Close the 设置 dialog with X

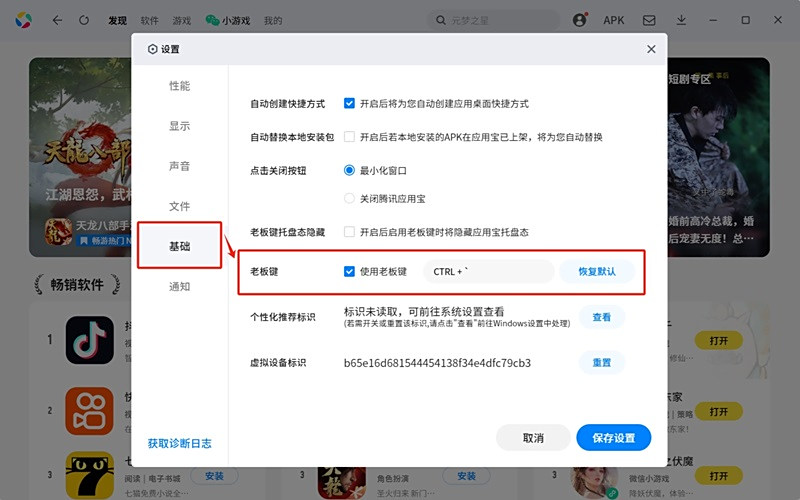click(651, 49)
